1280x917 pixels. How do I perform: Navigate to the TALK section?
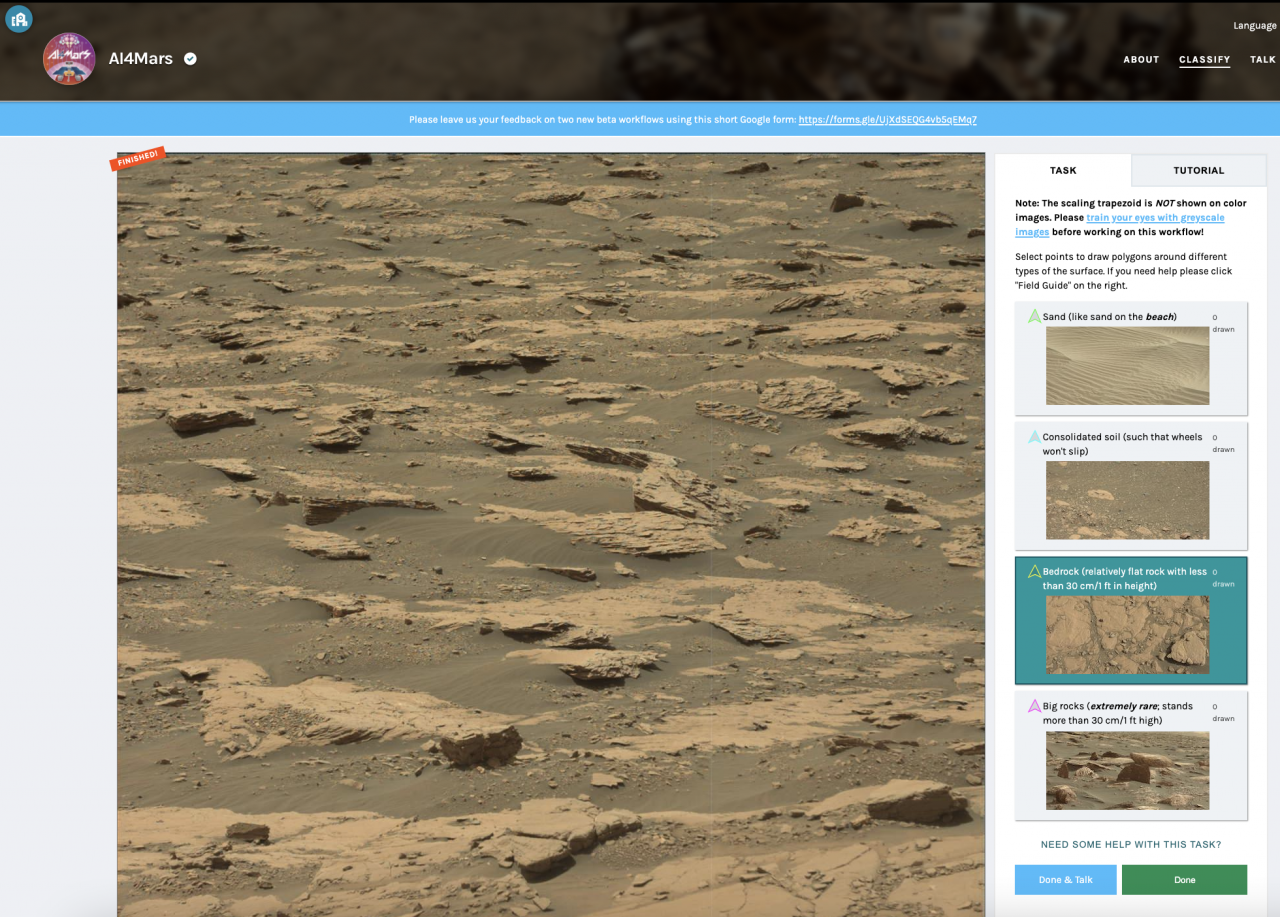[1263, 60]
